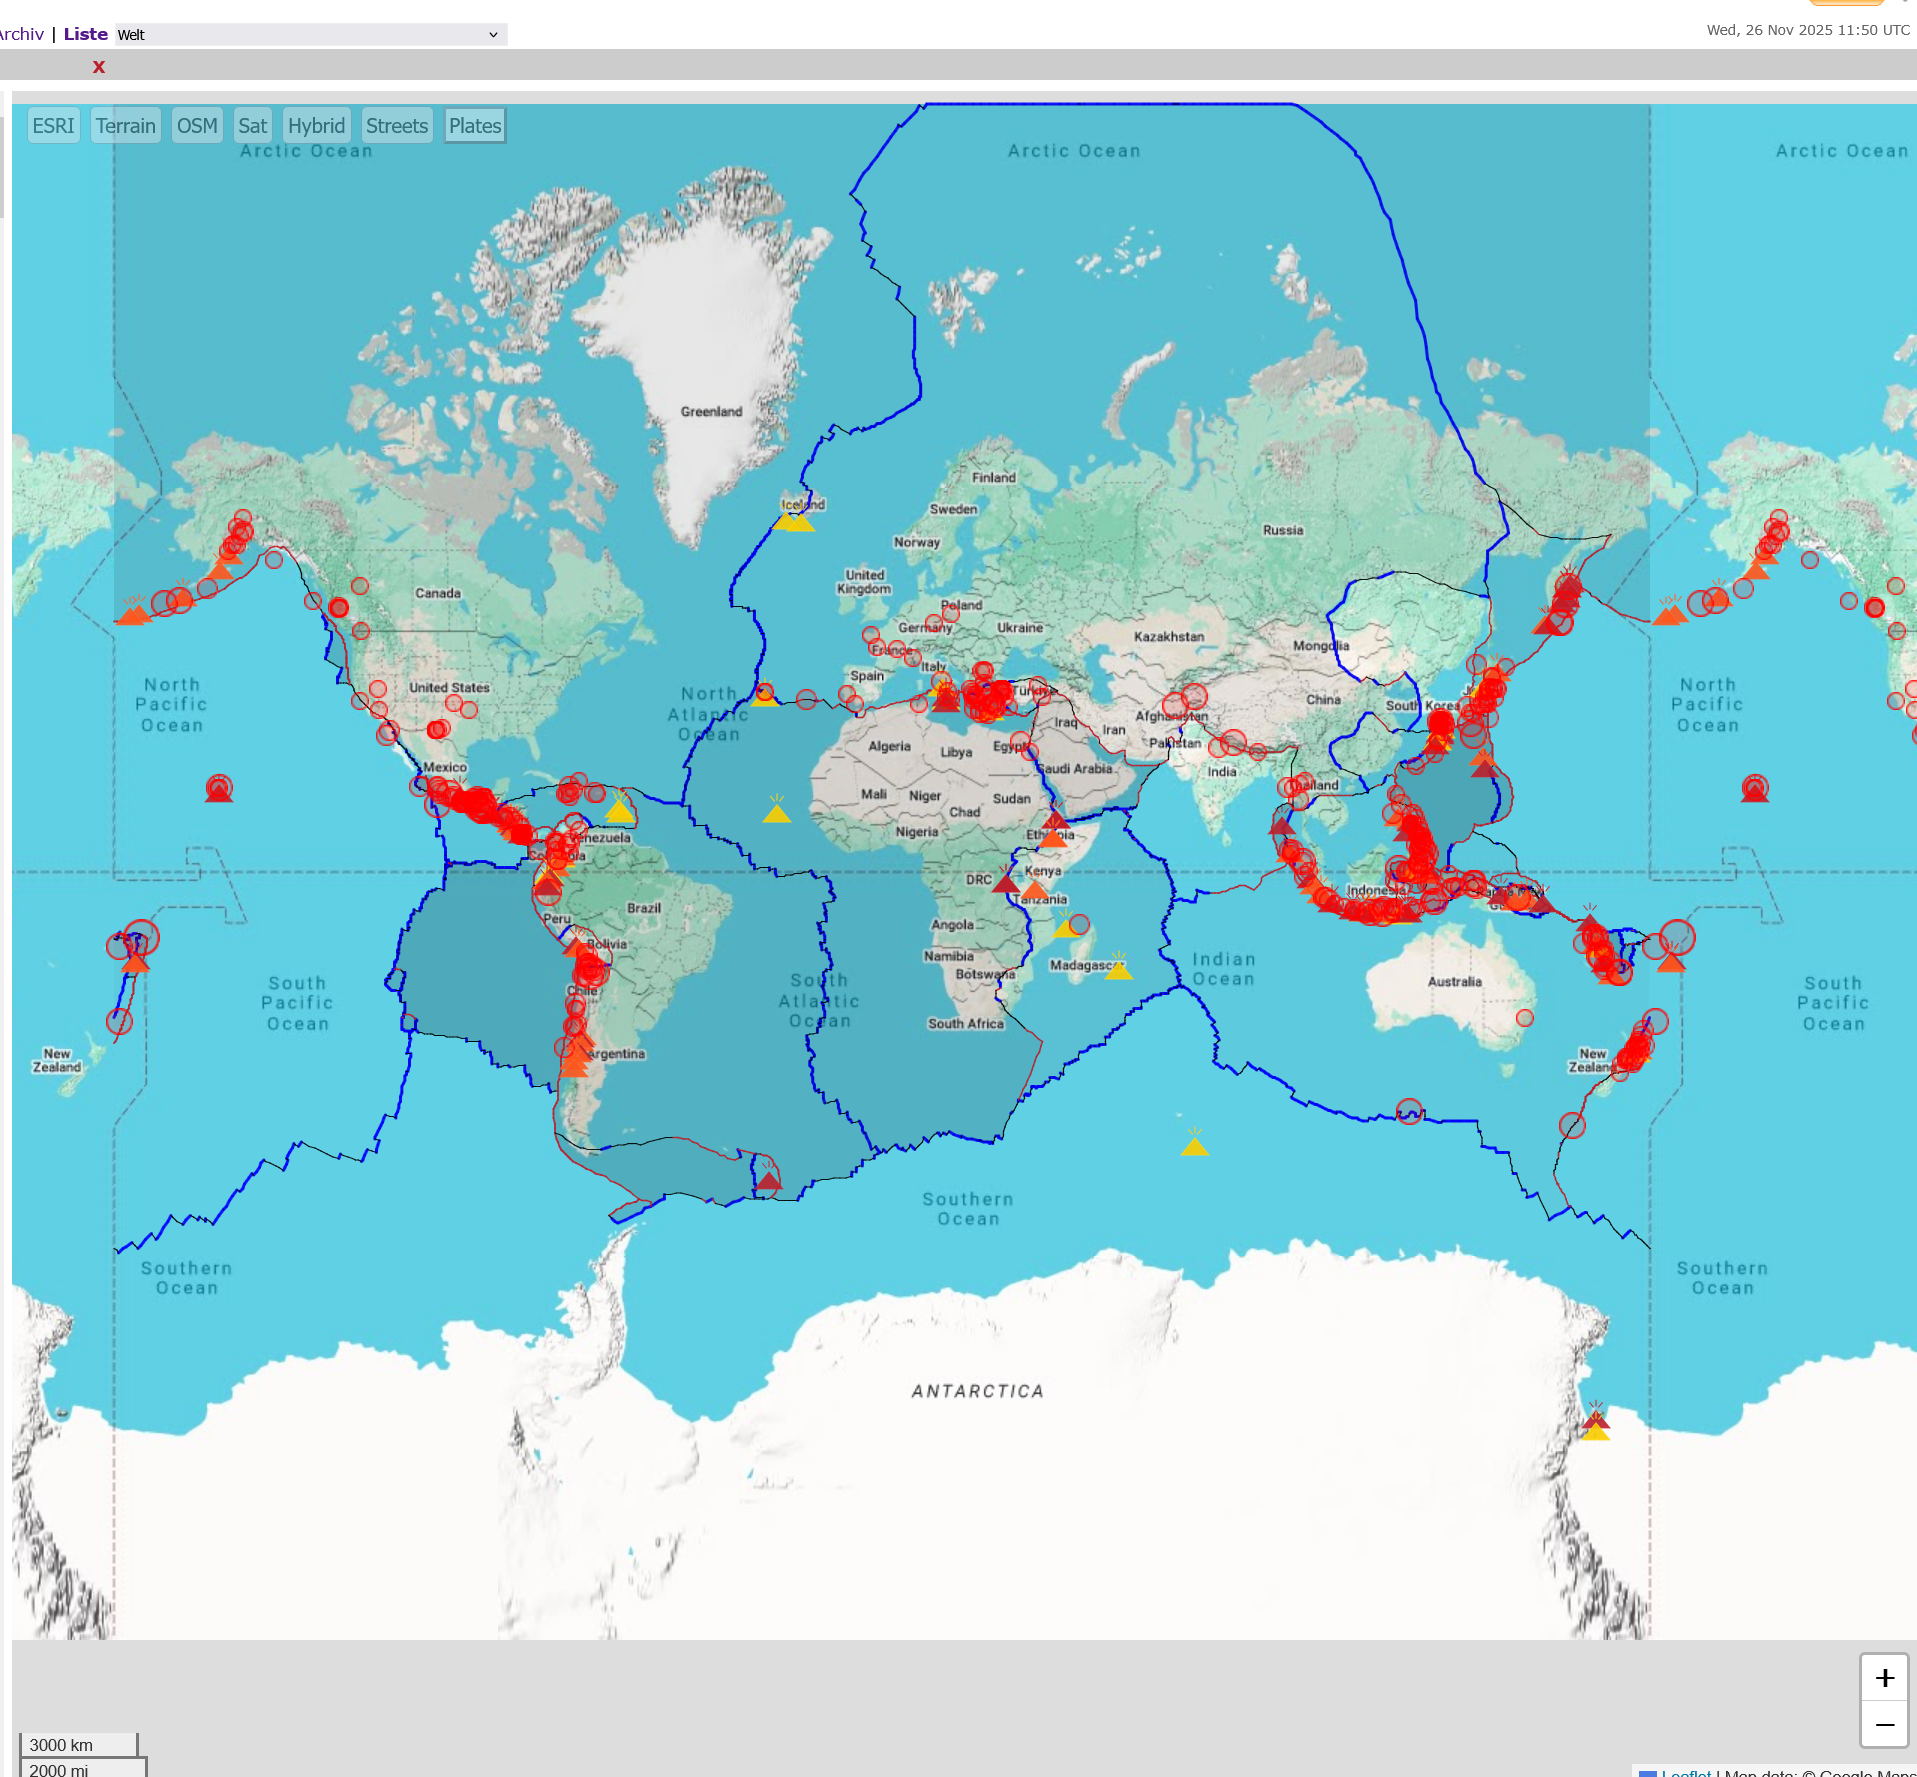Viewport: 1917px width, 1777px height.
Task: Enable the Hybrid map layer
Action: 316,126
